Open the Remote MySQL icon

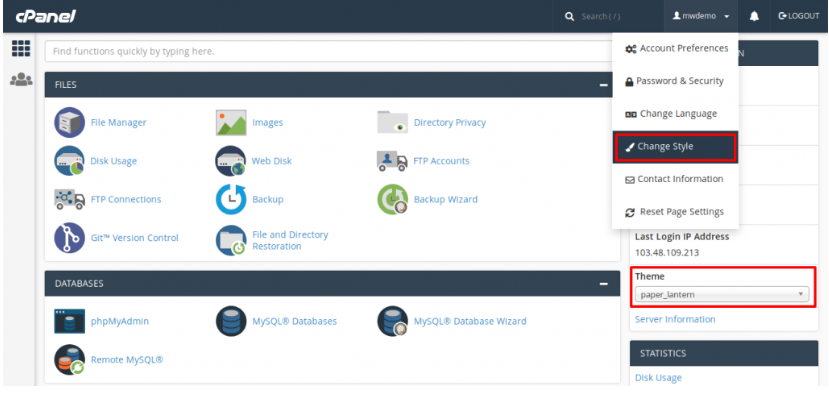69,360
